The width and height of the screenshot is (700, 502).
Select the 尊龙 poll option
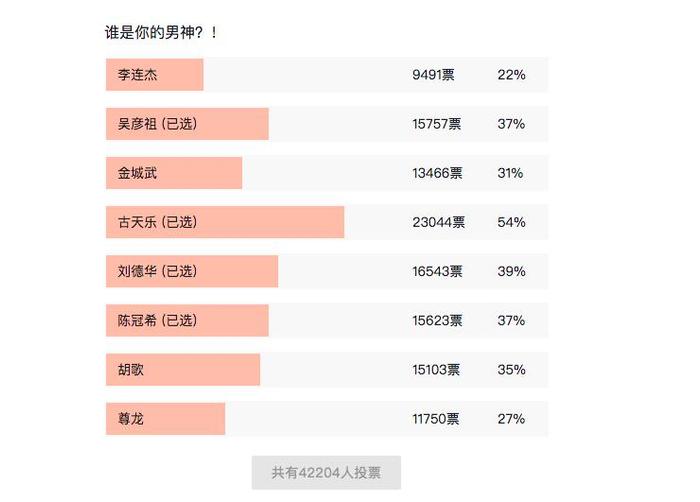327,418
